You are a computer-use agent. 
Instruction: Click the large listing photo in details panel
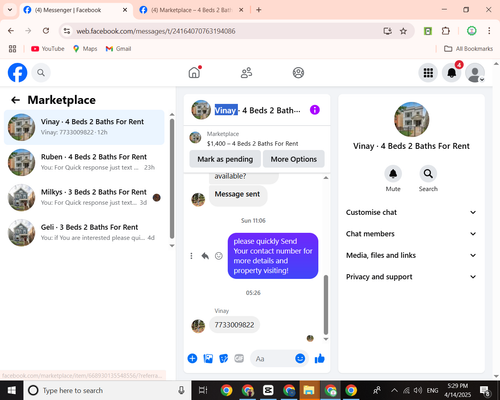tap(411, 119)
